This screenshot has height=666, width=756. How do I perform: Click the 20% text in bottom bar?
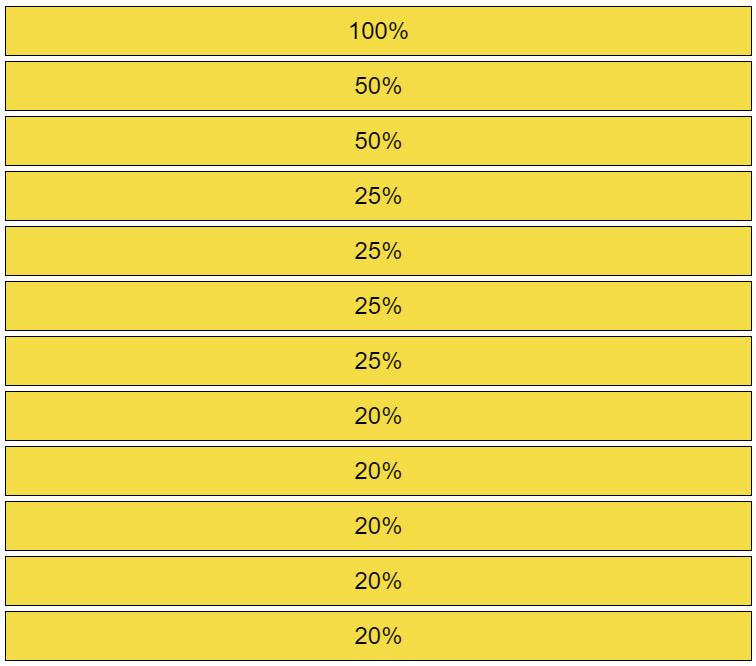click(378, 636)
